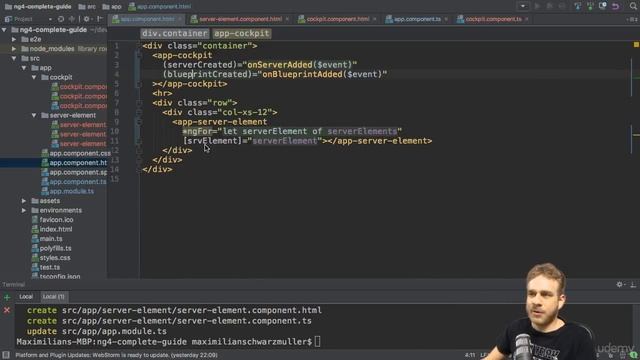Click the fold toggle at line 2

139,56
